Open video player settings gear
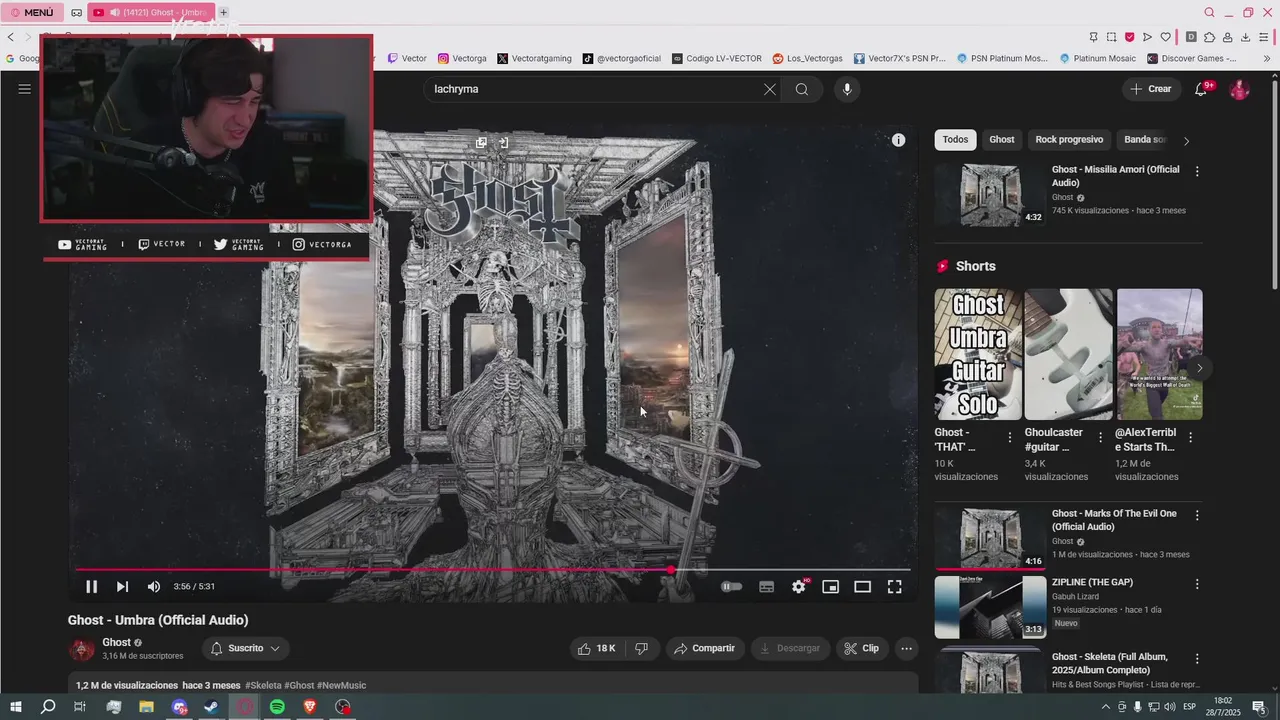Image resolution: width=1280 pixels, height=720 pixels. tap(799, 587)
